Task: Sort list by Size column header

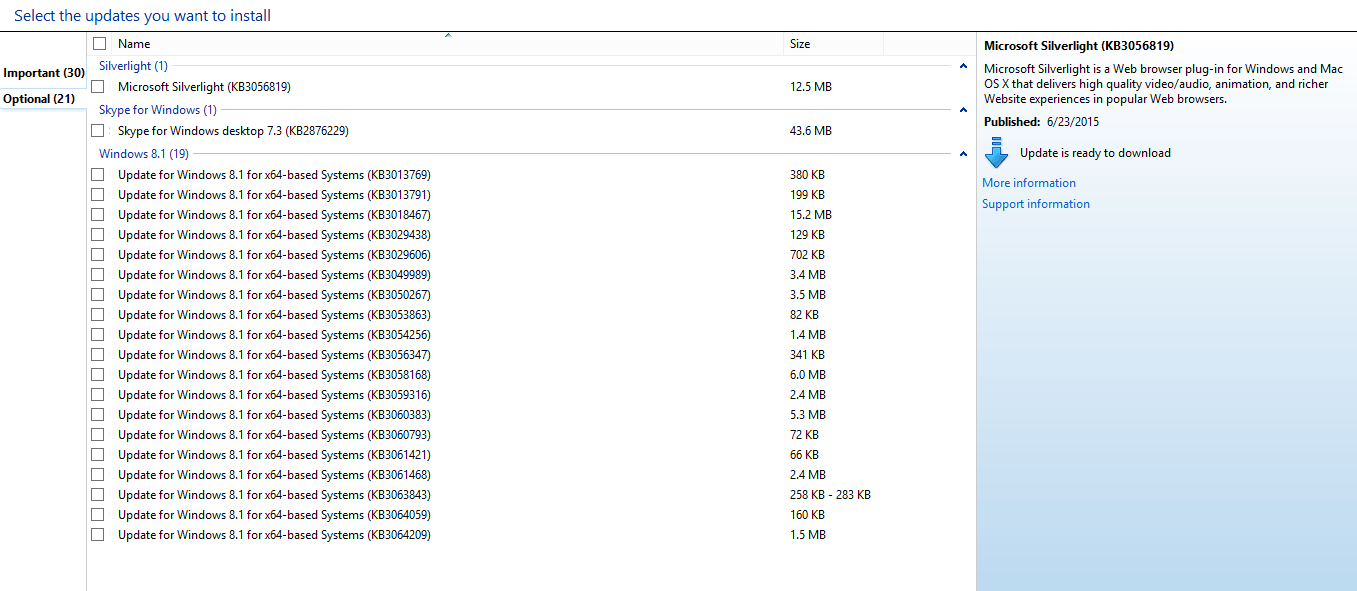Action: pyautogui.click(x=800, y=44)
